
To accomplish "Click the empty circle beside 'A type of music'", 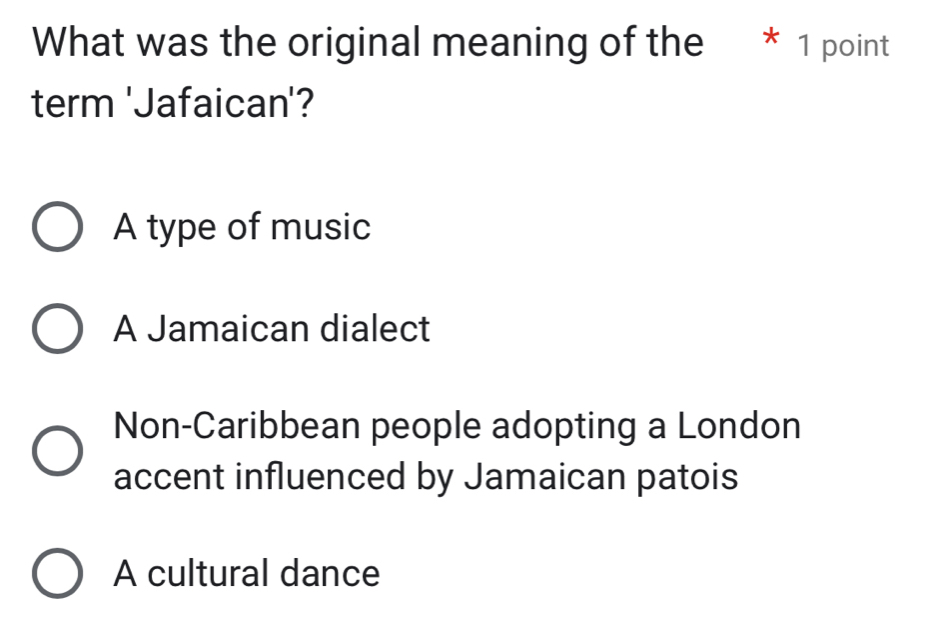I will tap(58, 228).
